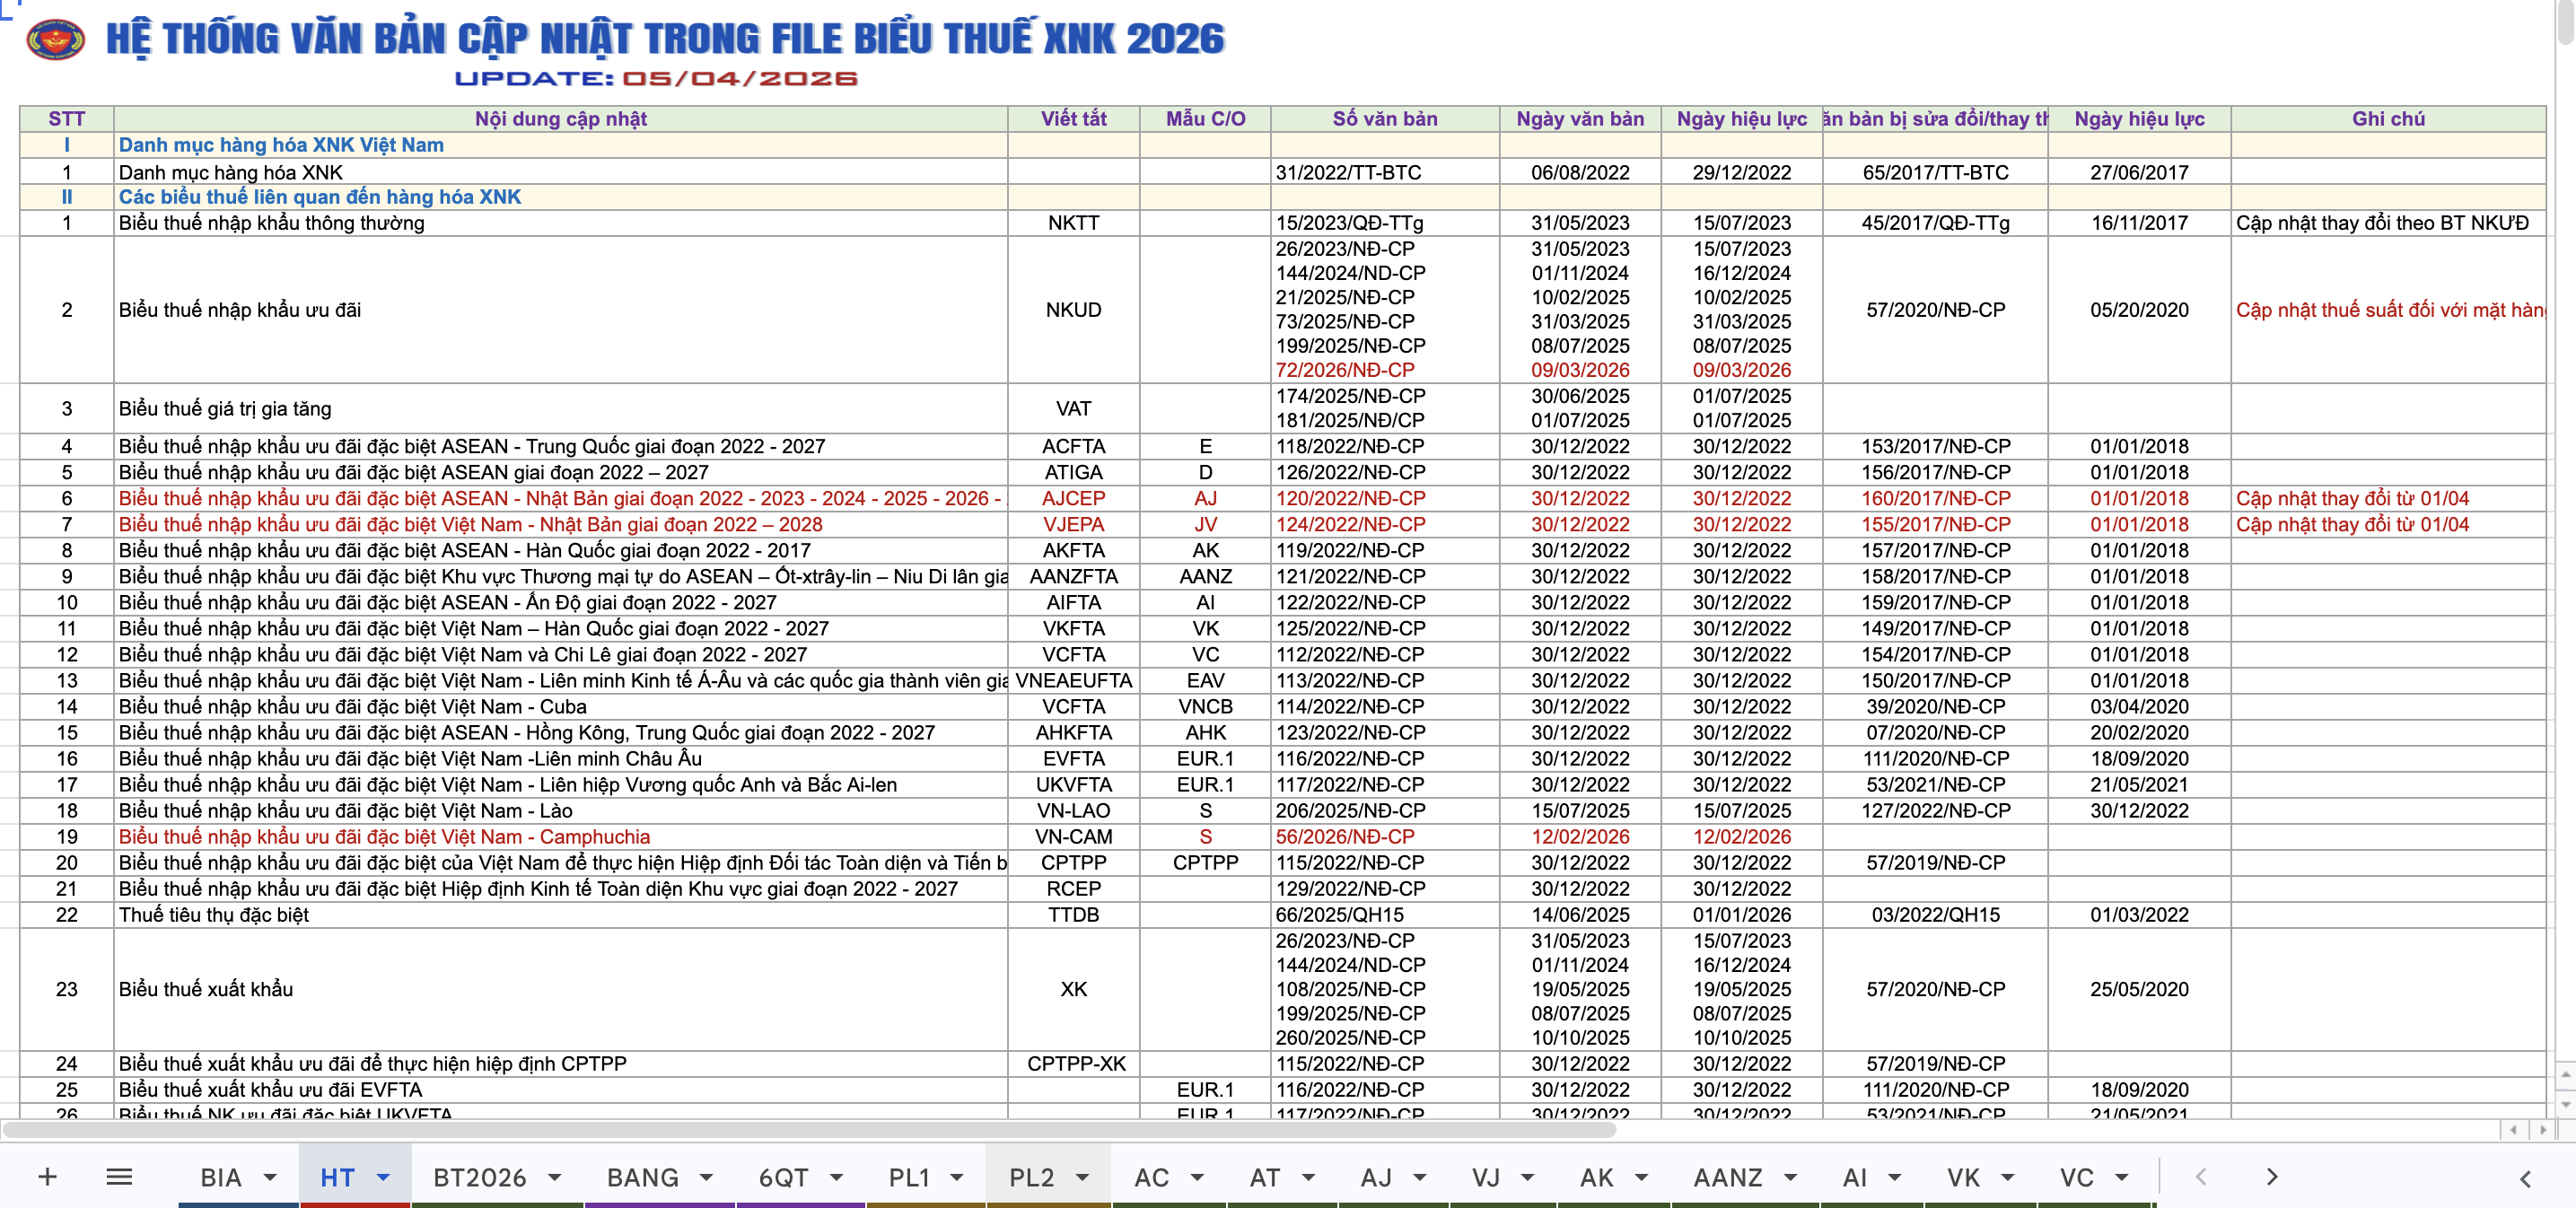2576x1208 pixels.
Task: Open 6QT tab dropdown arrow
Action: click(x=836, y=1177)
